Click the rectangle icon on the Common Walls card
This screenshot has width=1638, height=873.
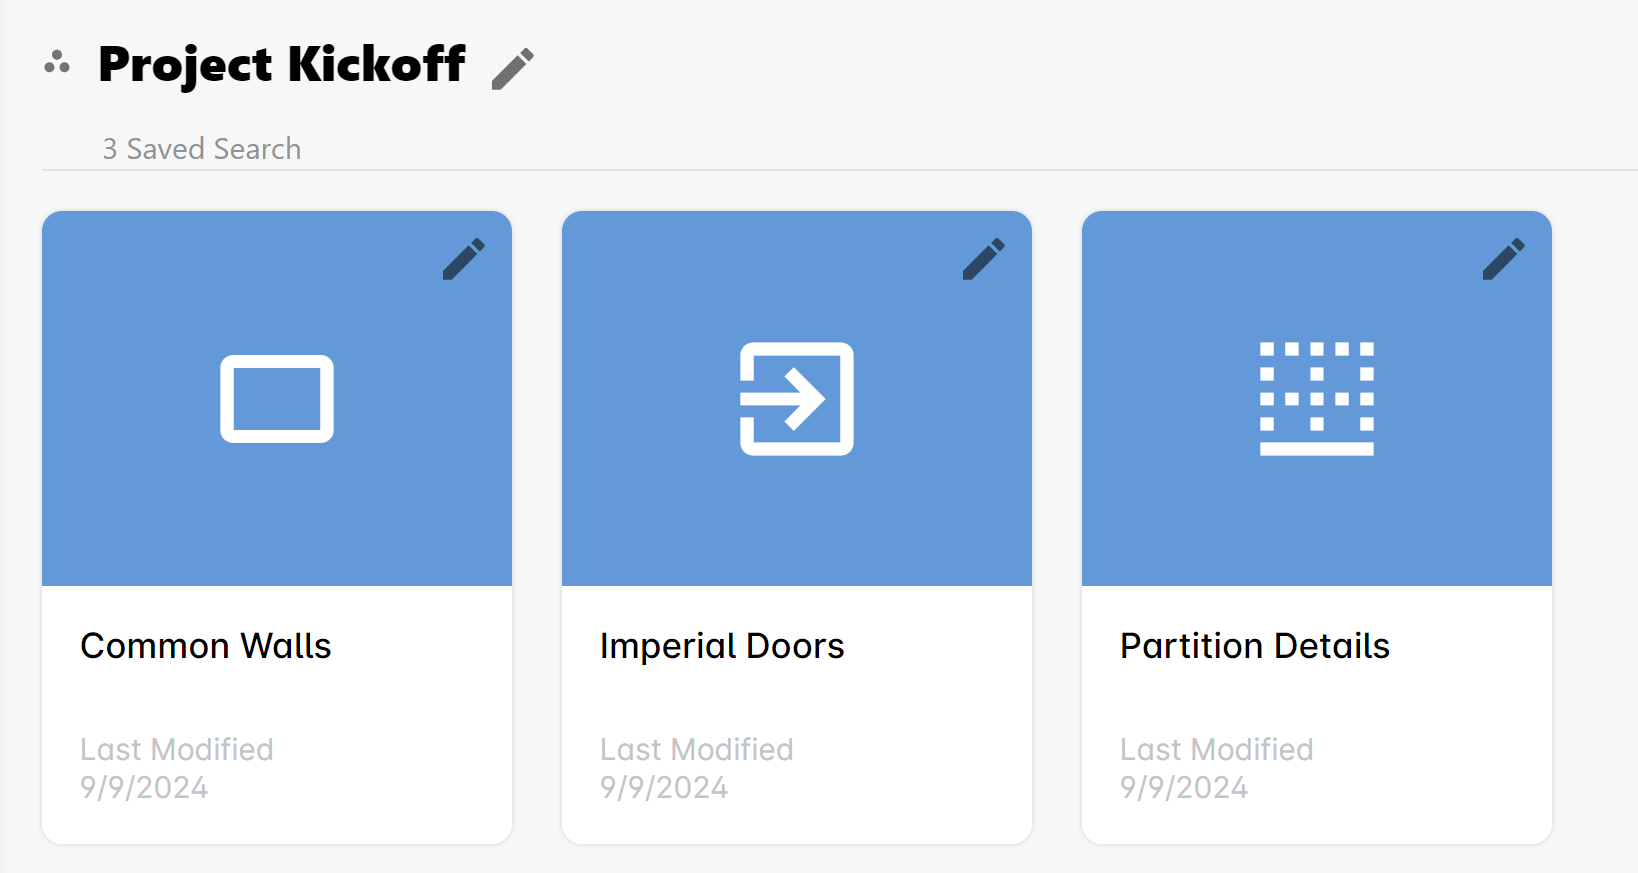277,399
